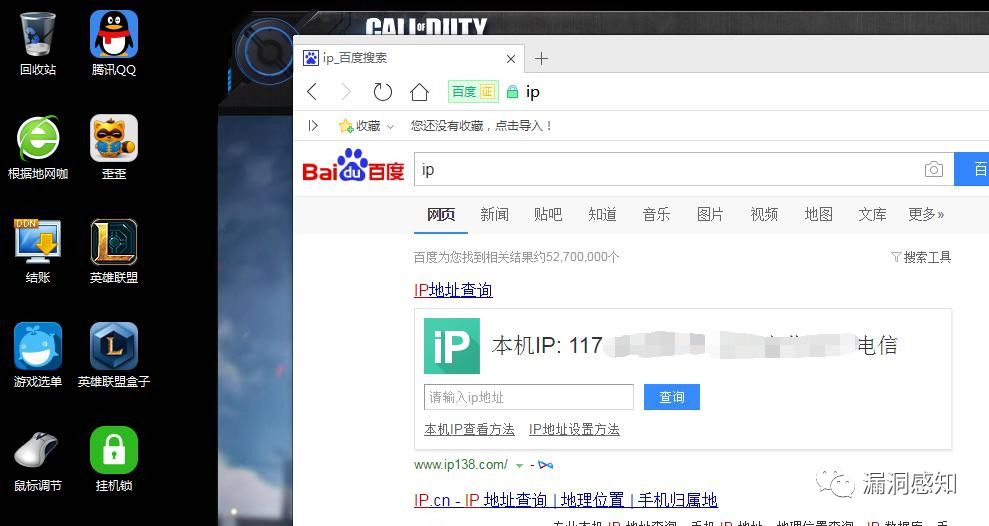Open the 本机IP查看方法 link

coord(469,430)
